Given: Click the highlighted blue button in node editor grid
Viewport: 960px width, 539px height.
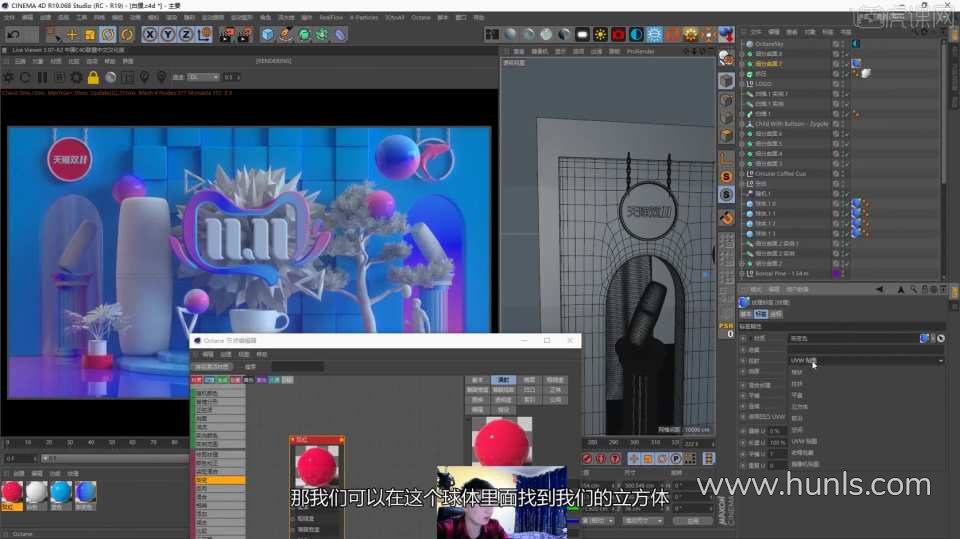Looking at the screenshot, I should tap(503, 380).
